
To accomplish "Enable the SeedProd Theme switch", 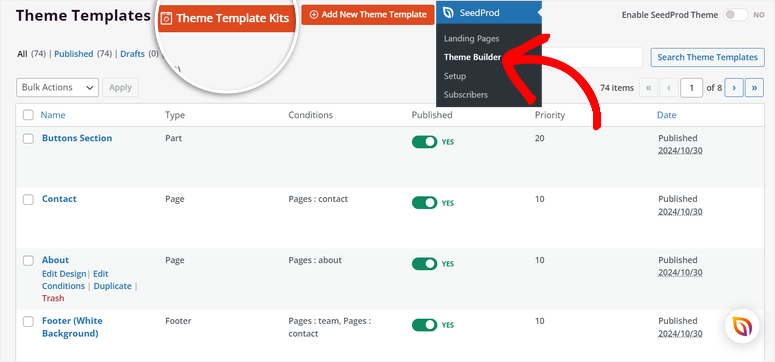I will (735, 15).
